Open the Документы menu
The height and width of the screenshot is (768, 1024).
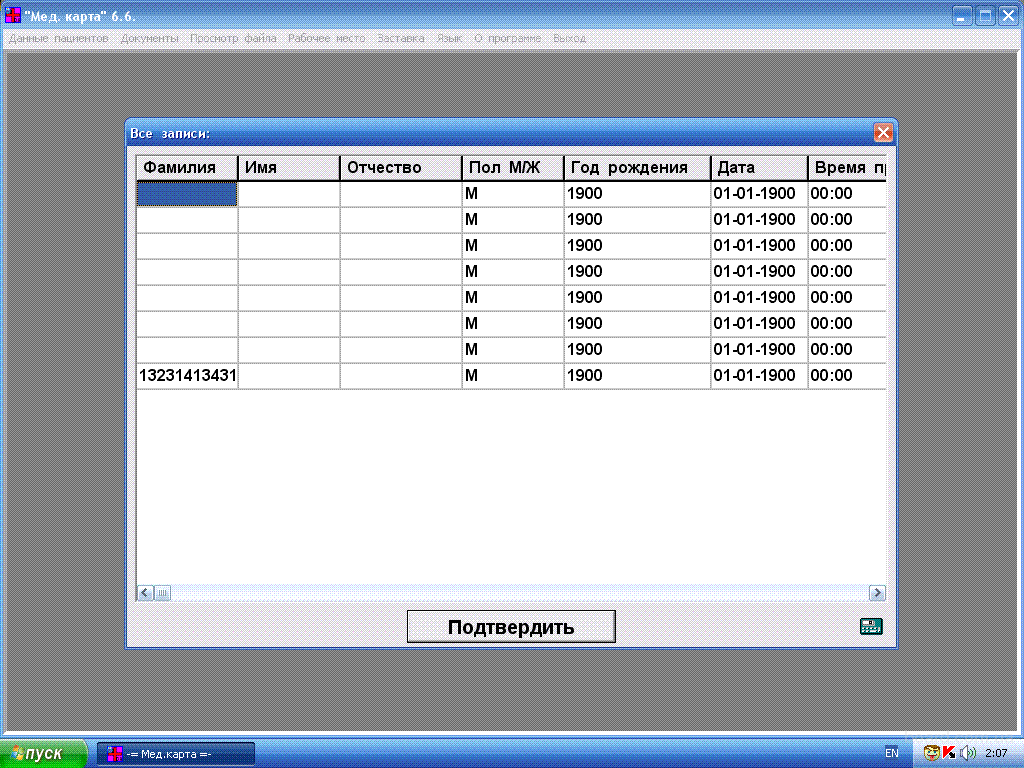tap(150, 38)
